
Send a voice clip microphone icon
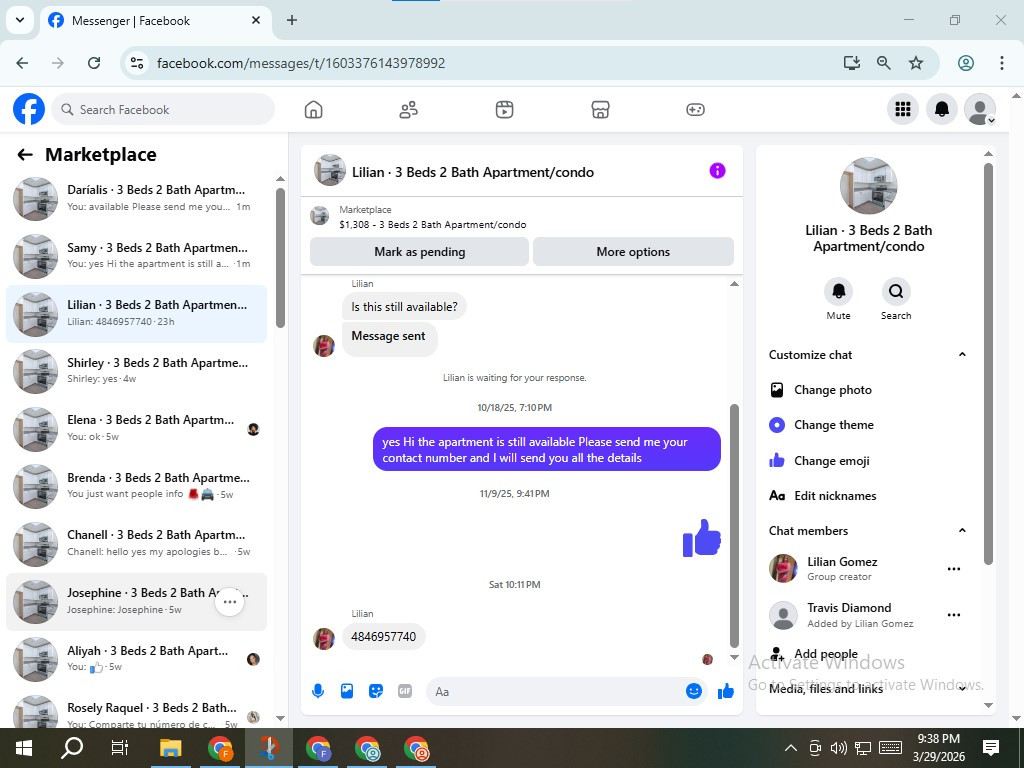tap(318, 691)
